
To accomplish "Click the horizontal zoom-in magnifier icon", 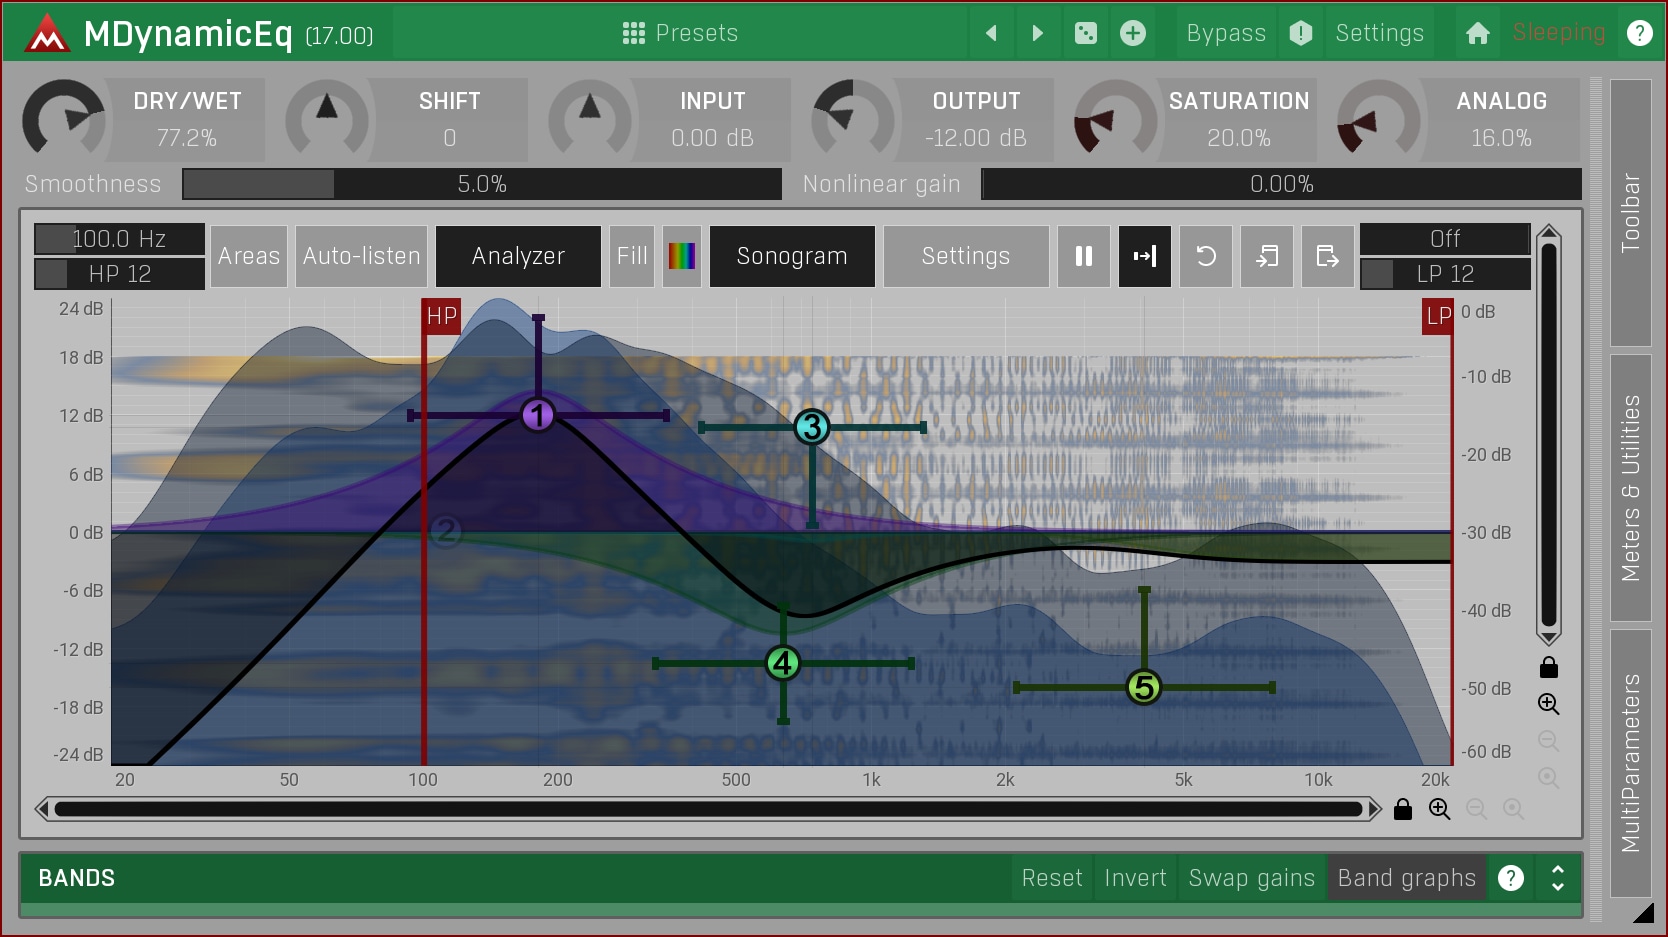I will pyautogui.click(x=1439, y=809).
